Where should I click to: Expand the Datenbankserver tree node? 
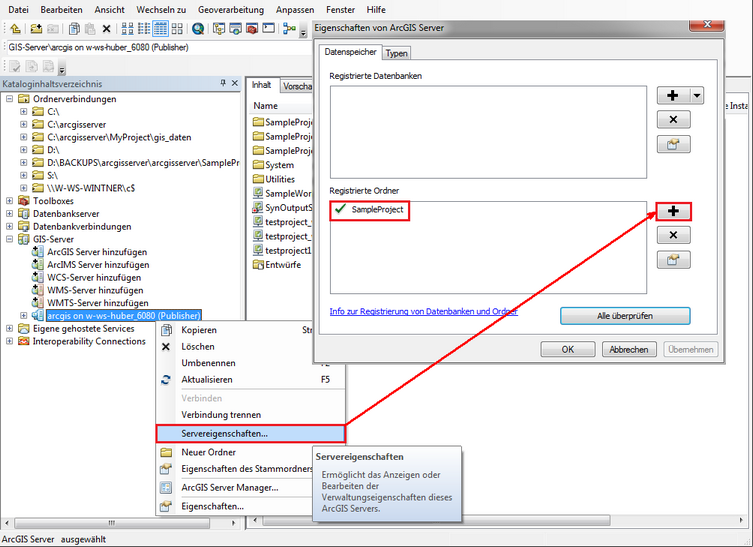tap(9, 213)
